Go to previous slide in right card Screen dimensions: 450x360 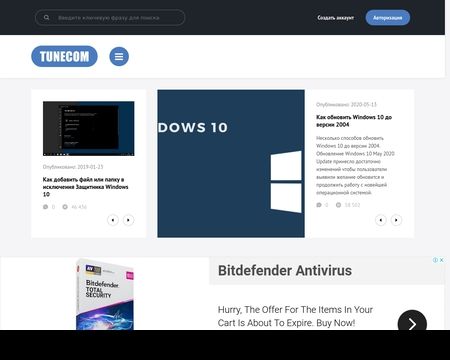pos(381,220)
